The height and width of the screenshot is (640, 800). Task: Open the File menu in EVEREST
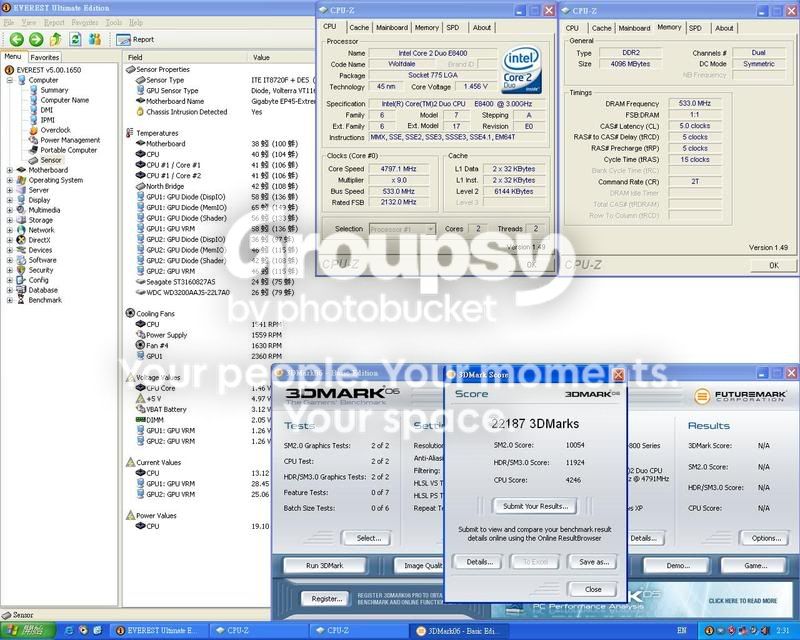[9, 22]
